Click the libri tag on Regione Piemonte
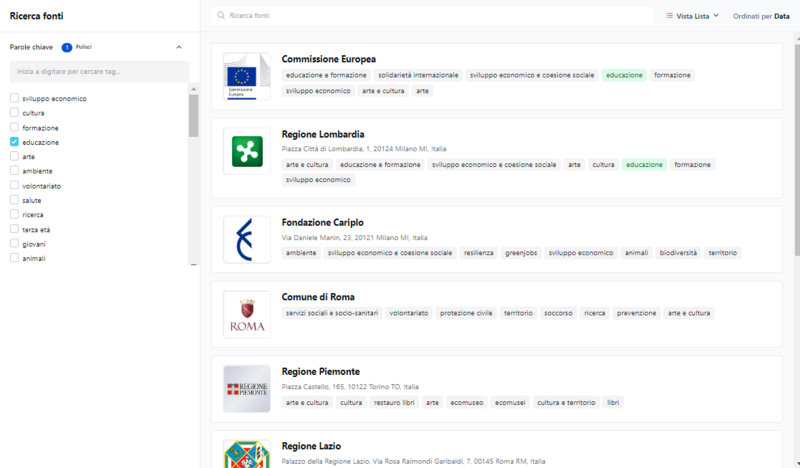Screen dimensions: 800x468 click(614, 402)
